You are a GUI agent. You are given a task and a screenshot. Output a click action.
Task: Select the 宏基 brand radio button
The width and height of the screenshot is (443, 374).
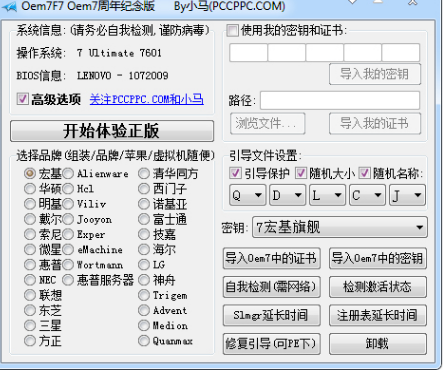click(x=30, y=173)
